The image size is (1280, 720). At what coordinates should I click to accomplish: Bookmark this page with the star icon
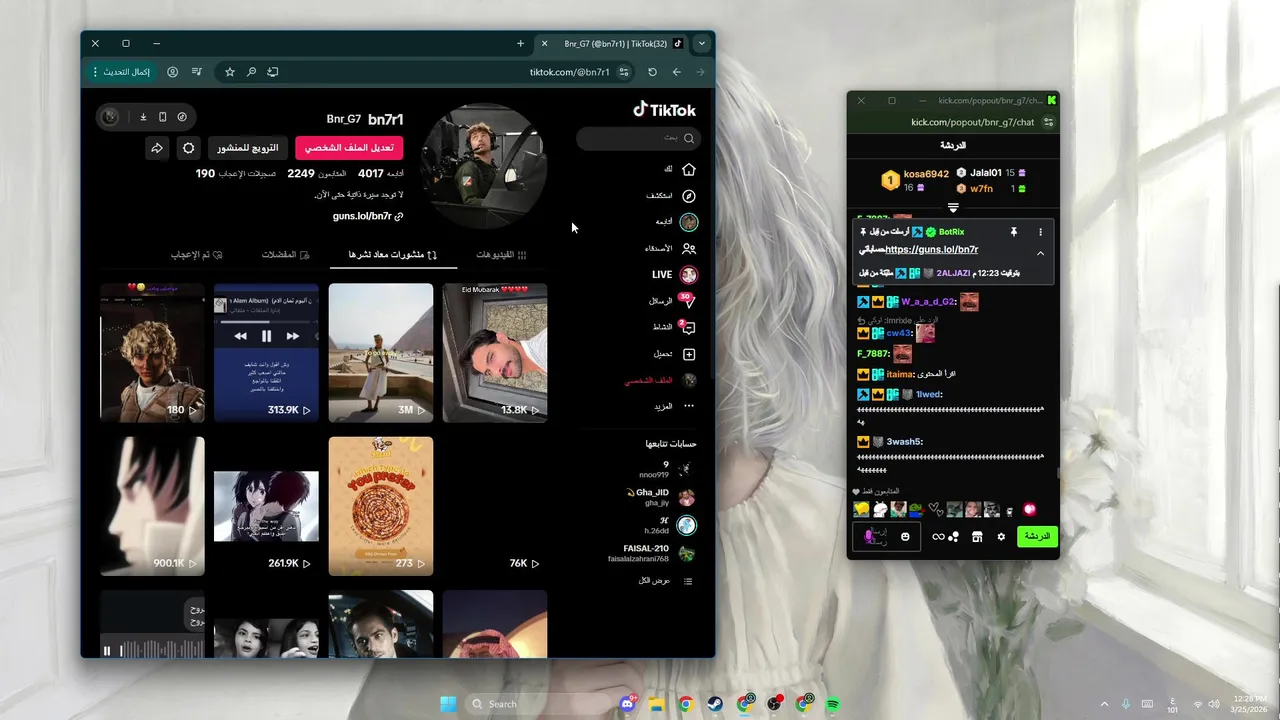(x=230, y=72)
